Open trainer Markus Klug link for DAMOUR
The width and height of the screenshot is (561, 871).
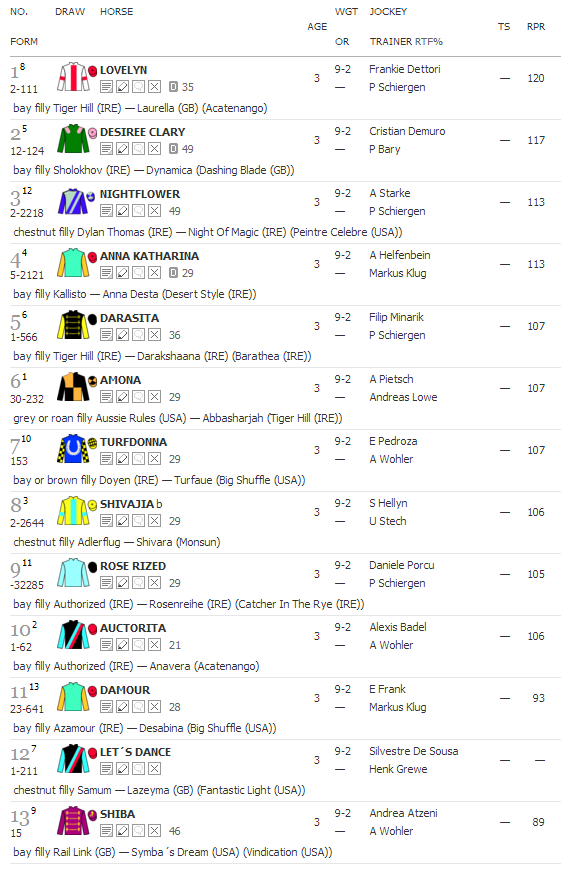point(398,707)
